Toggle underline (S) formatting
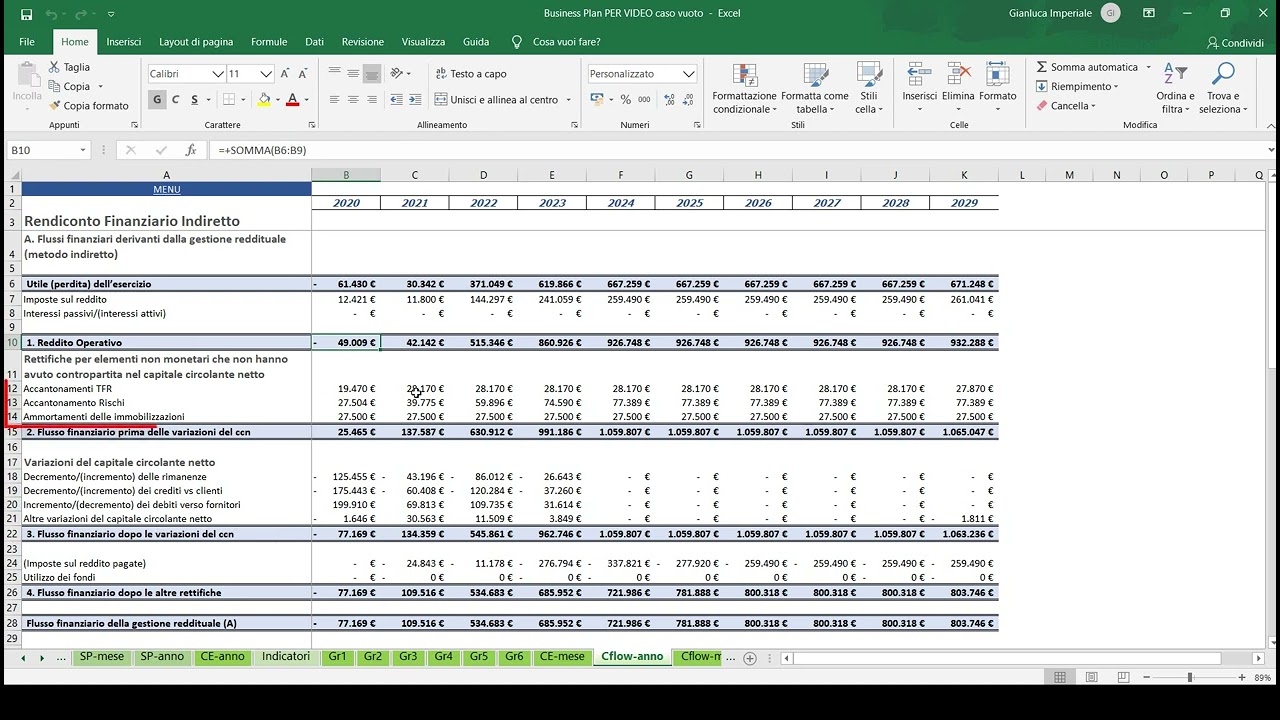The height and width of the screenshot is (720, 1280). (194, 99)
